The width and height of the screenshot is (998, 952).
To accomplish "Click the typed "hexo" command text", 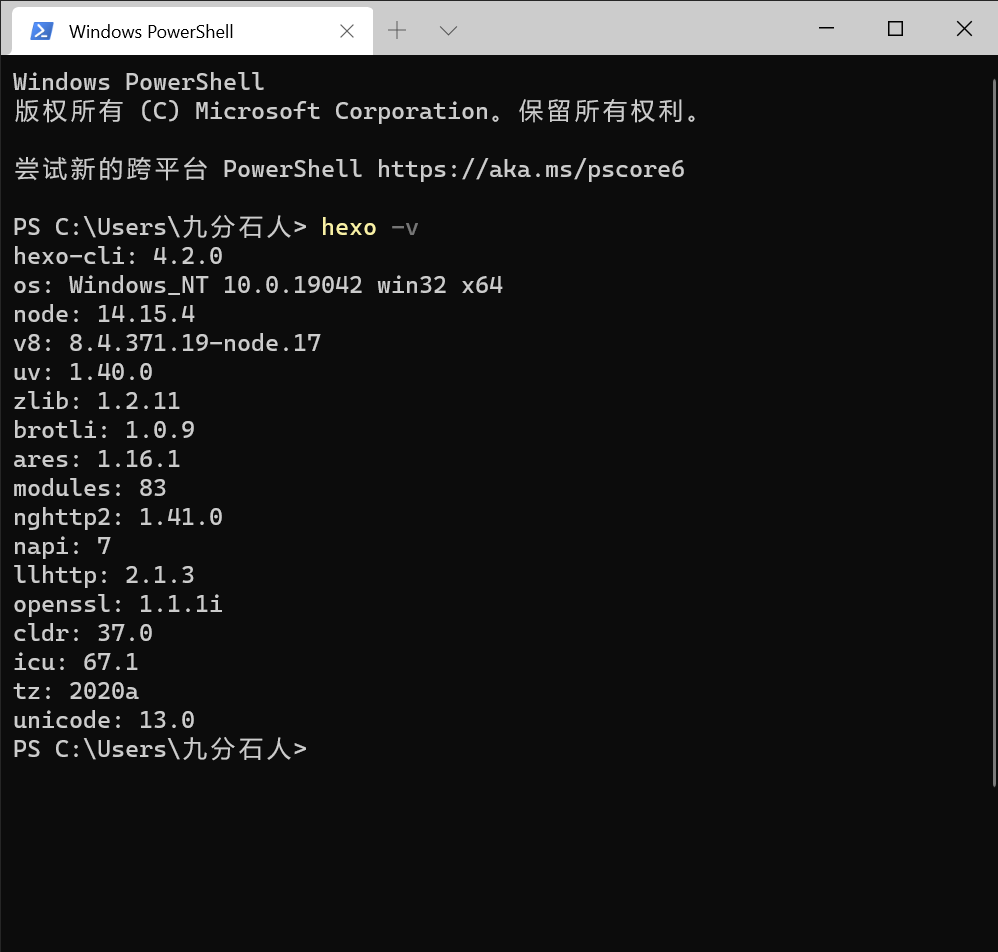I will click(348, 228).
